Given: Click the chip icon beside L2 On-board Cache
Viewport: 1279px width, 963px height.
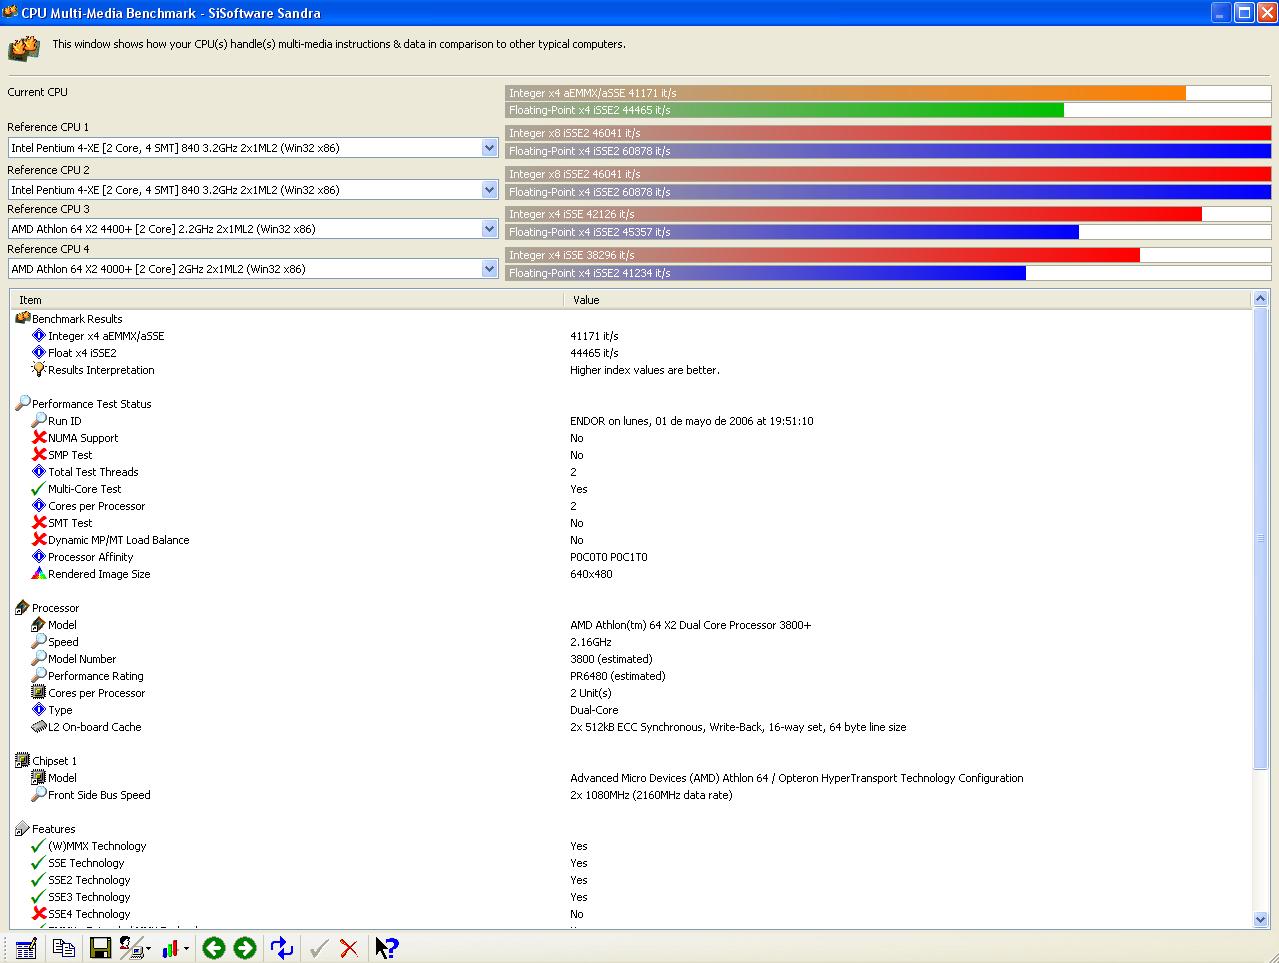Looking at the screenshot, I should pyautogui.click(x=39, y=726).
